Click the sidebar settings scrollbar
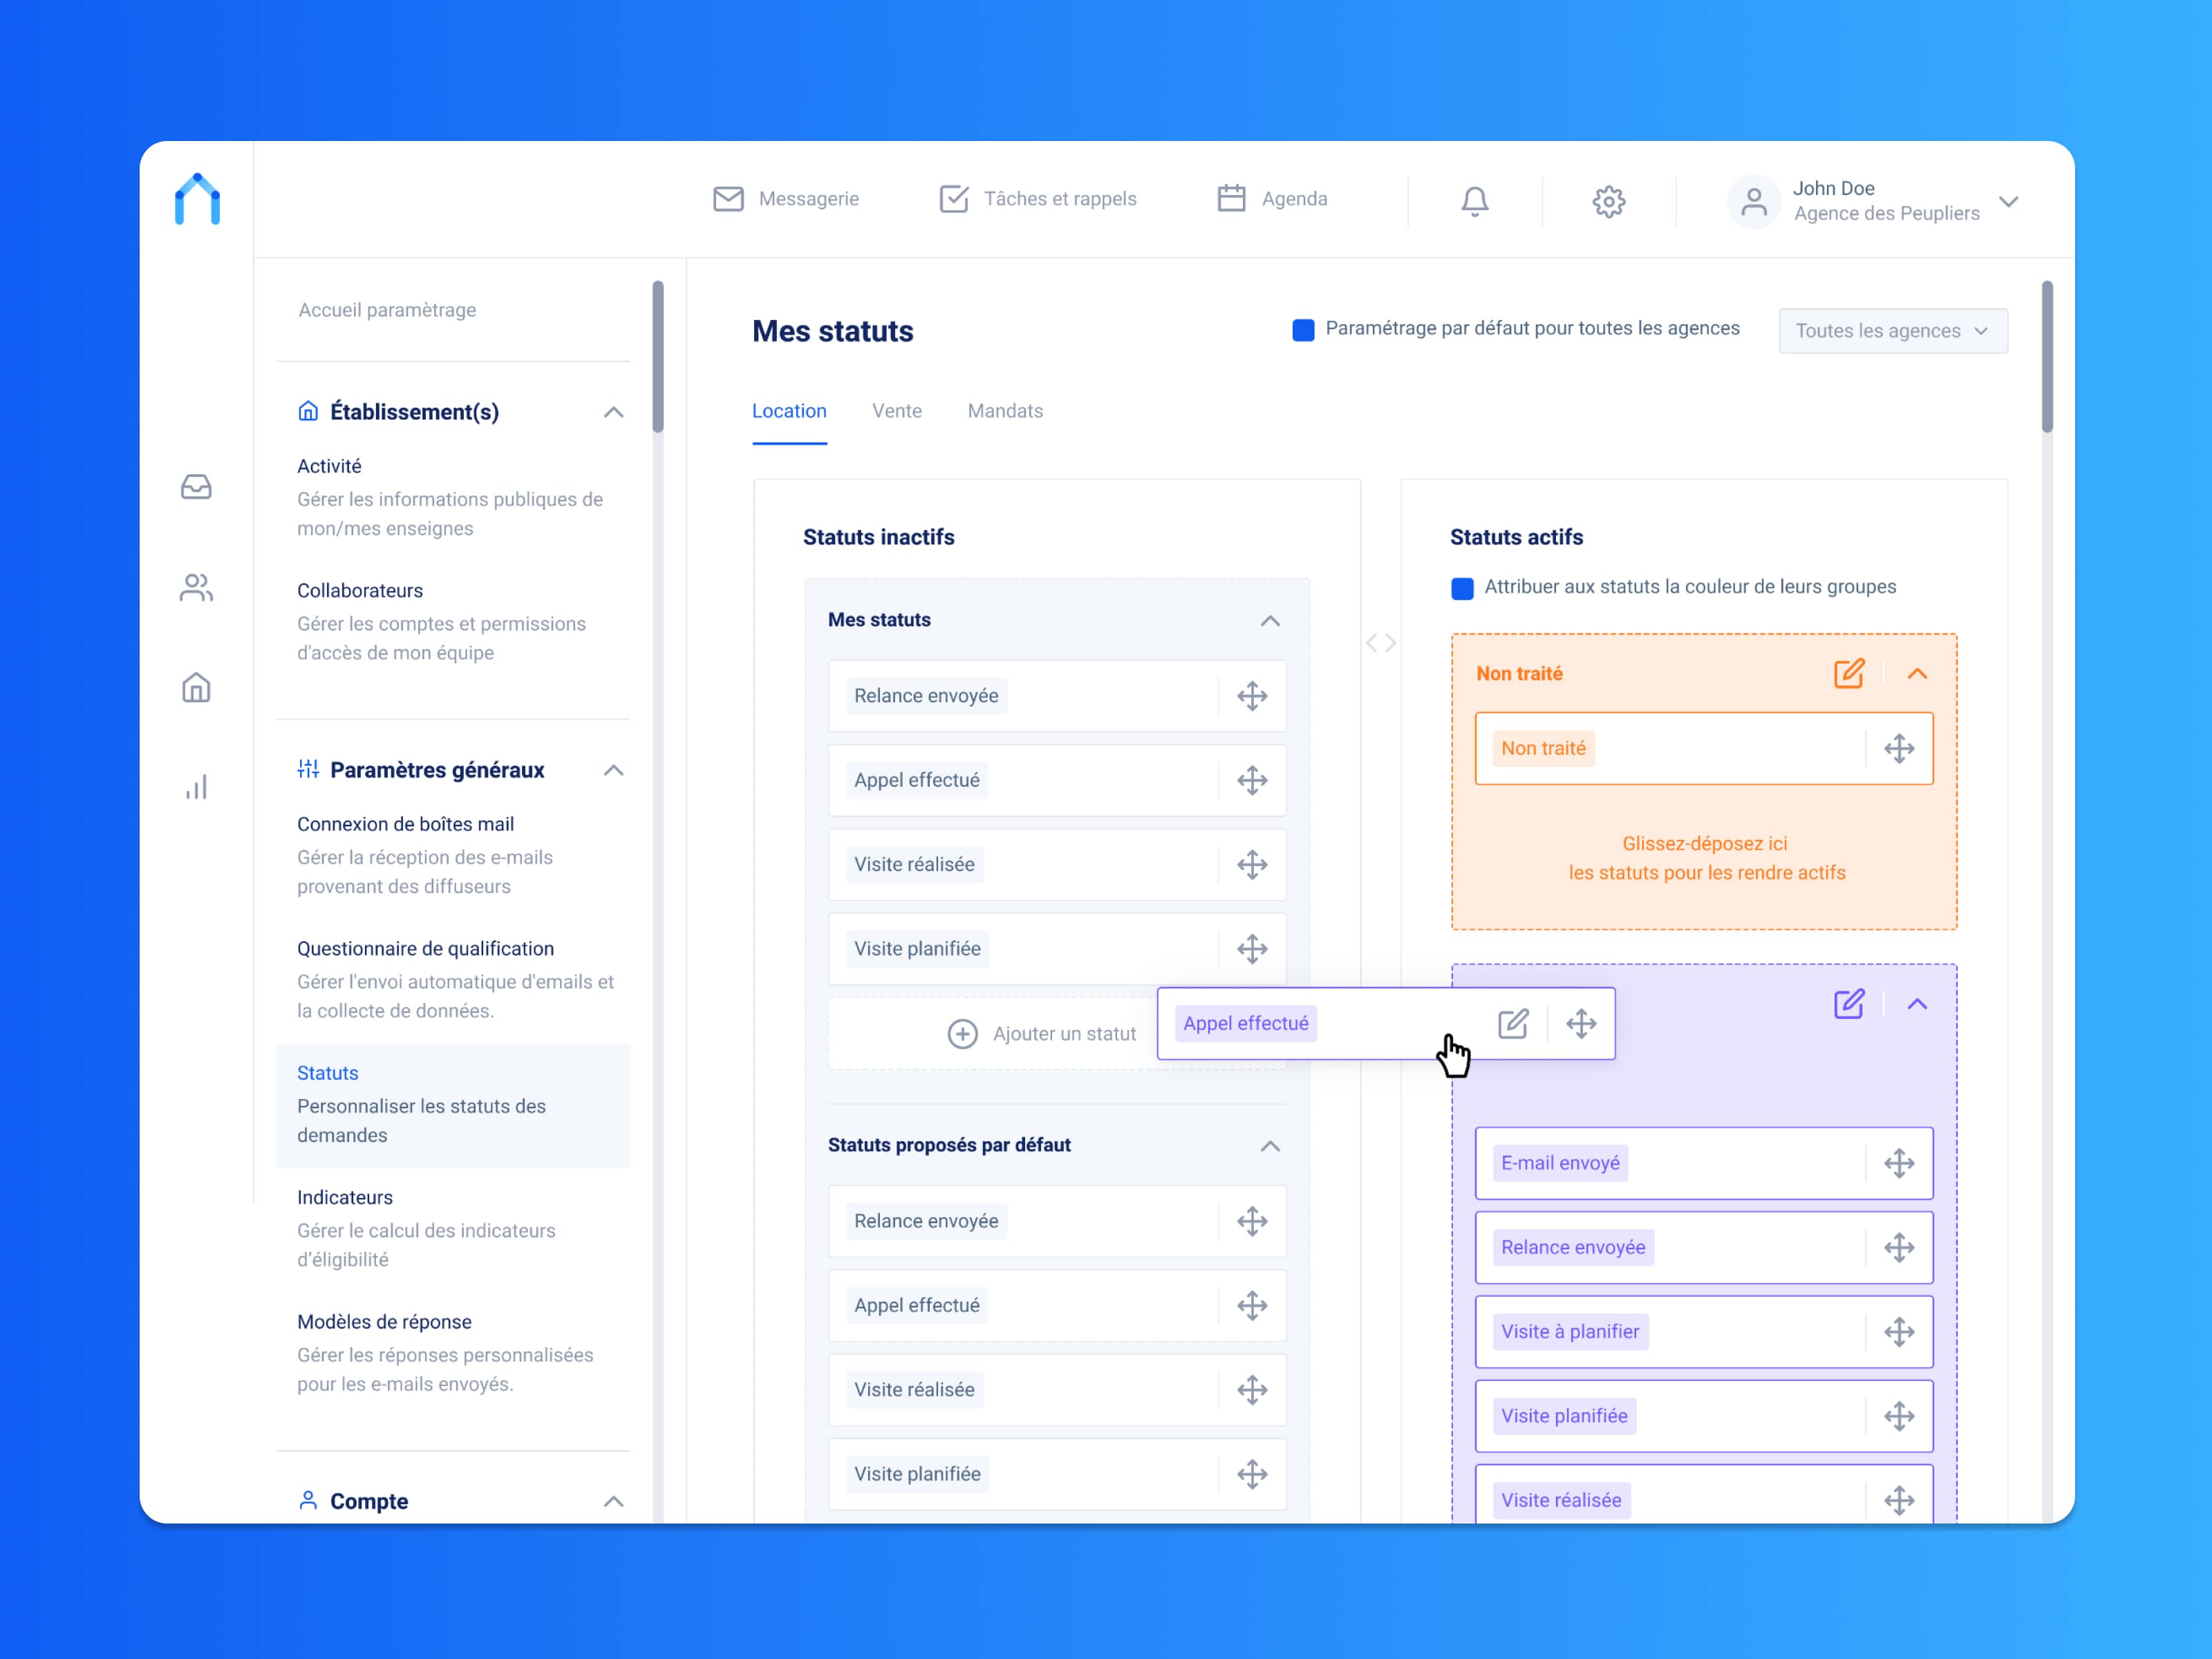Screen dimensions: 2212x1659 tap(658, 357)
